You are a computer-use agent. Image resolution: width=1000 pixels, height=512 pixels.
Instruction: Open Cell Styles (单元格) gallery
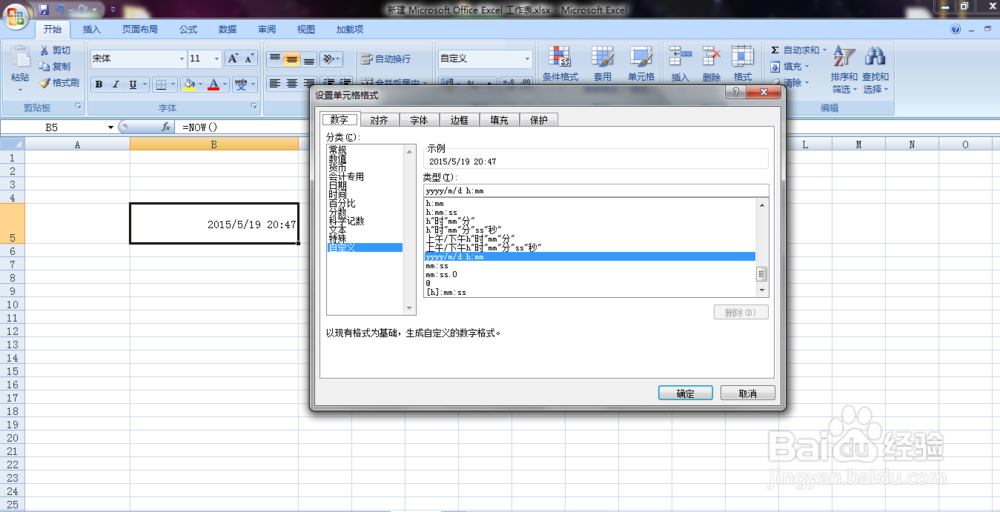pyautogui.click(x=641, y=64)
